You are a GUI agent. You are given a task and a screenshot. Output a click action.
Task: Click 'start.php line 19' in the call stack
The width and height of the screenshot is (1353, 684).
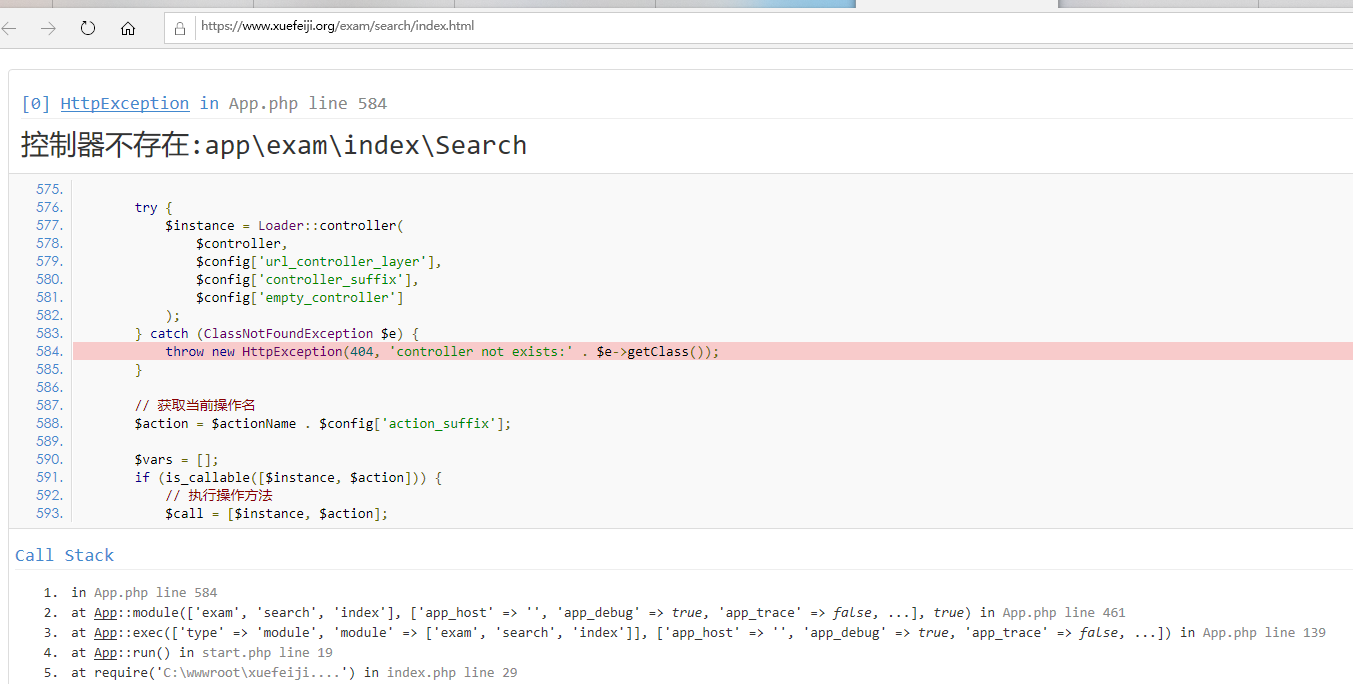click(x=267, y=652)
